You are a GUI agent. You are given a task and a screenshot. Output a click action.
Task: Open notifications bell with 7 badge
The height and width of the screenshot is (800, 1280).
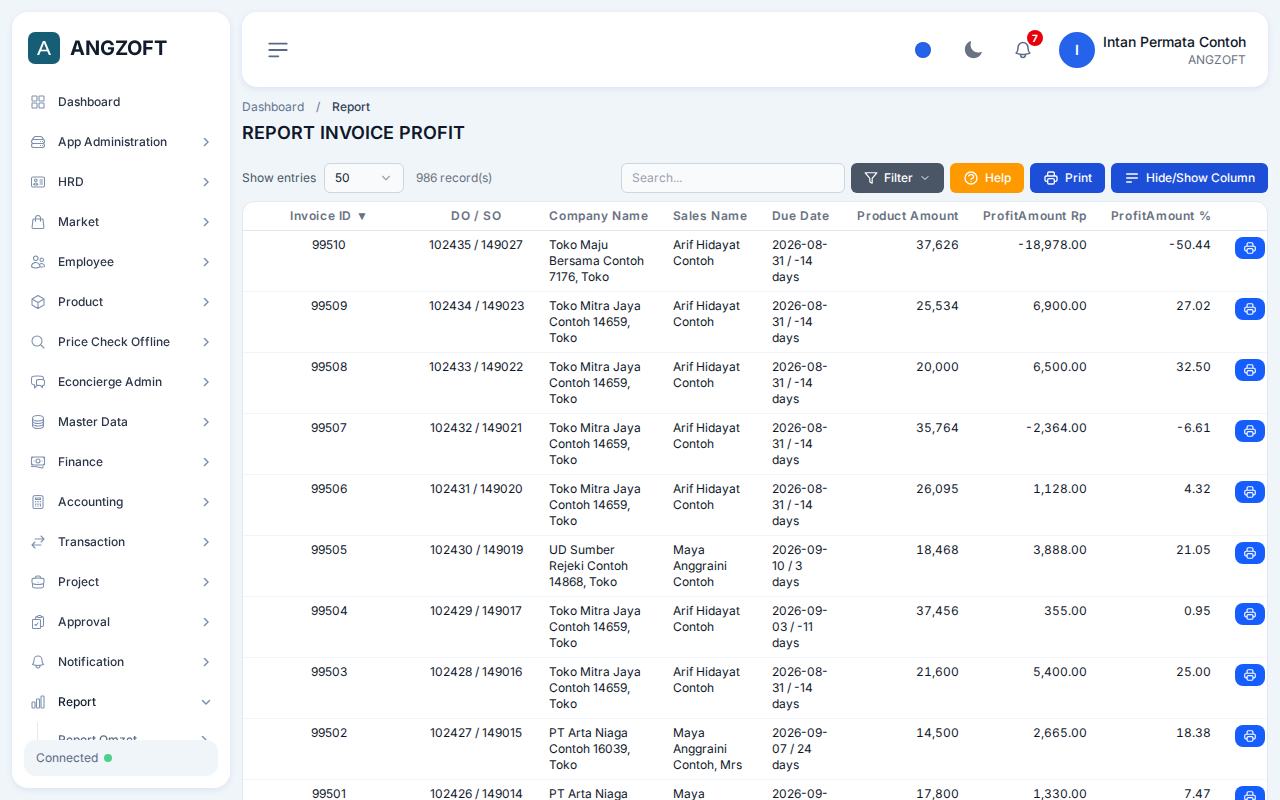1023,50
